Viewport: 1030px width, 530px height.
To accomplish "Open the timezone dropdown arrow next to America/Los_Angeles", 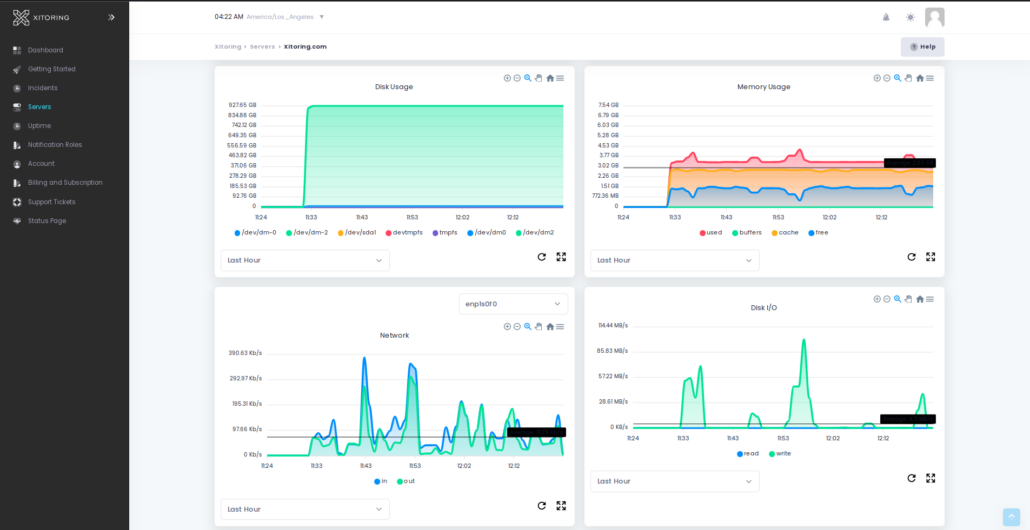I will coord(321,17).
